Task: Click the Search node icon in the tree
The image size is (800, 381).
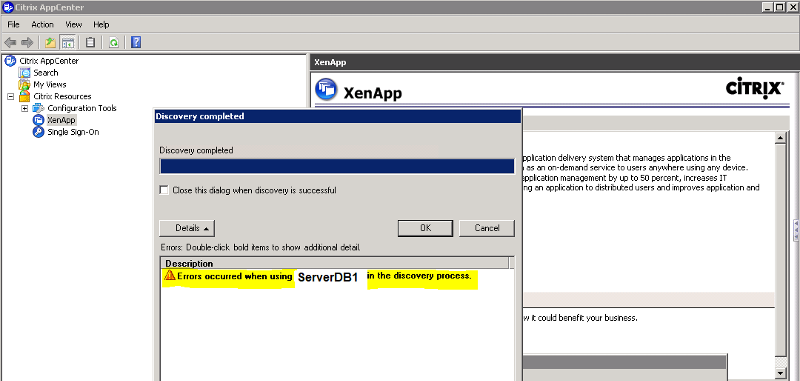Action: [x=24, y=72]
